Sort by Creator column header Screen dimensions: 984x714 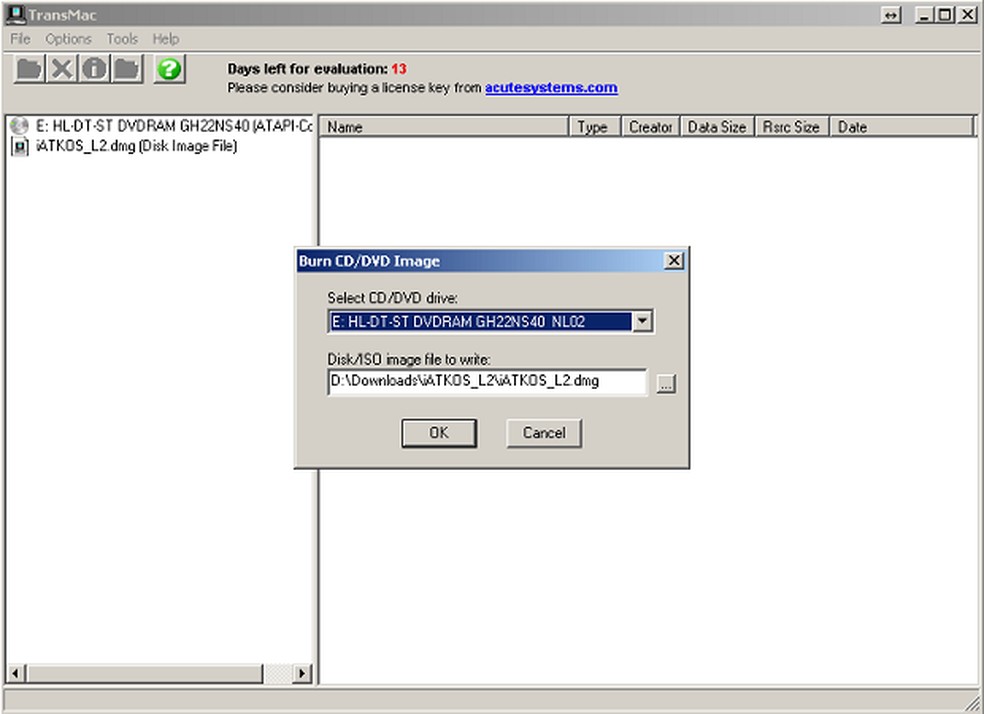click(650, 127)
